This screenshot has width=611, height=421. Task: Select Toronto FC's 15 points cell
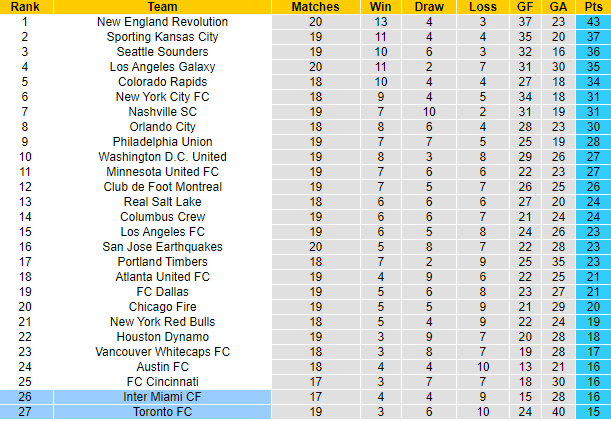593,412
